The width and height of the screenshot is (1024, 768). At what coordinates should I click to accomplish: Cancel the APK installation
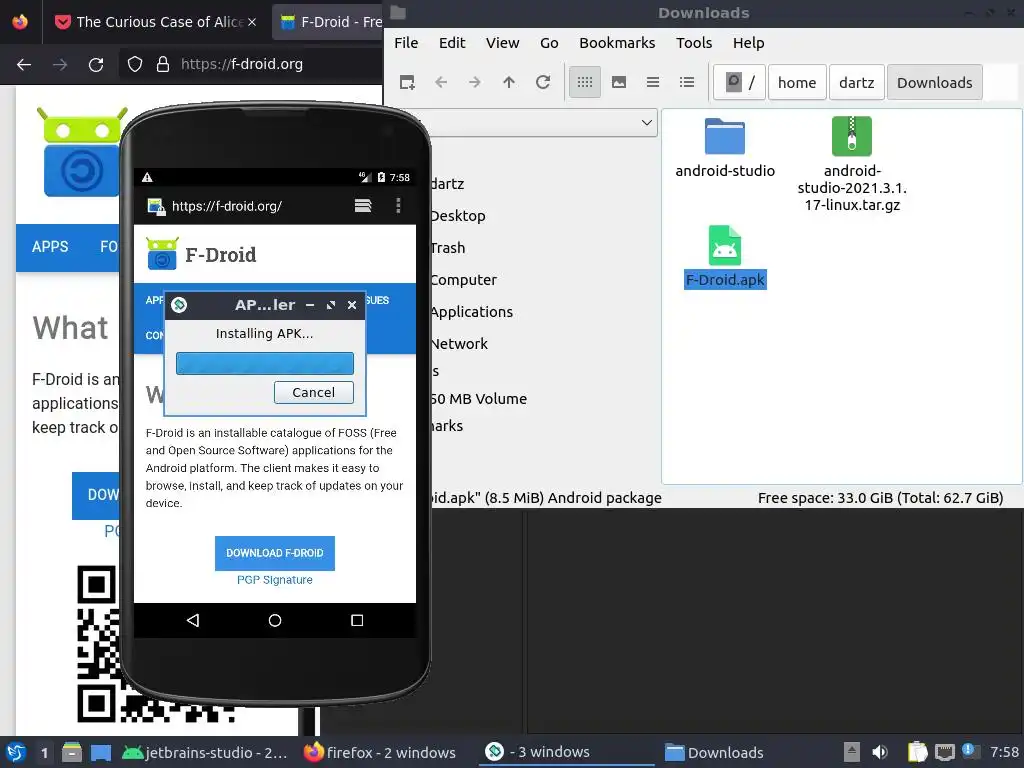(x=313, y=392)
